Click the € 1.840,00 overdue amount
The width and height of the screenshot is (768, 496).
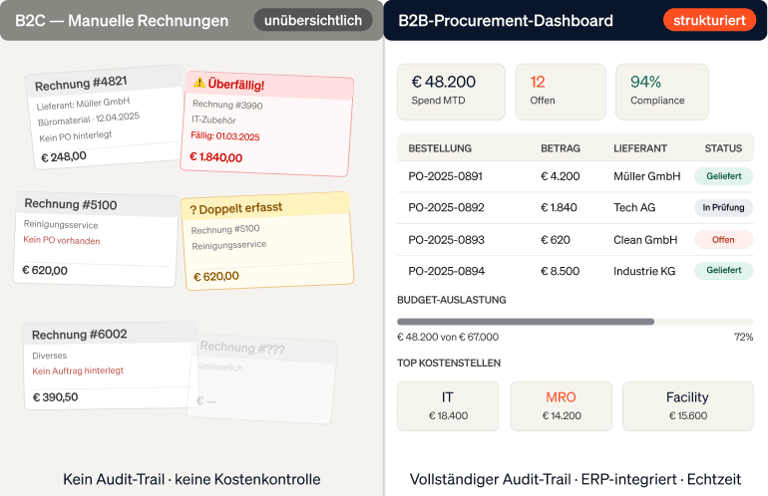pos(216,157)
